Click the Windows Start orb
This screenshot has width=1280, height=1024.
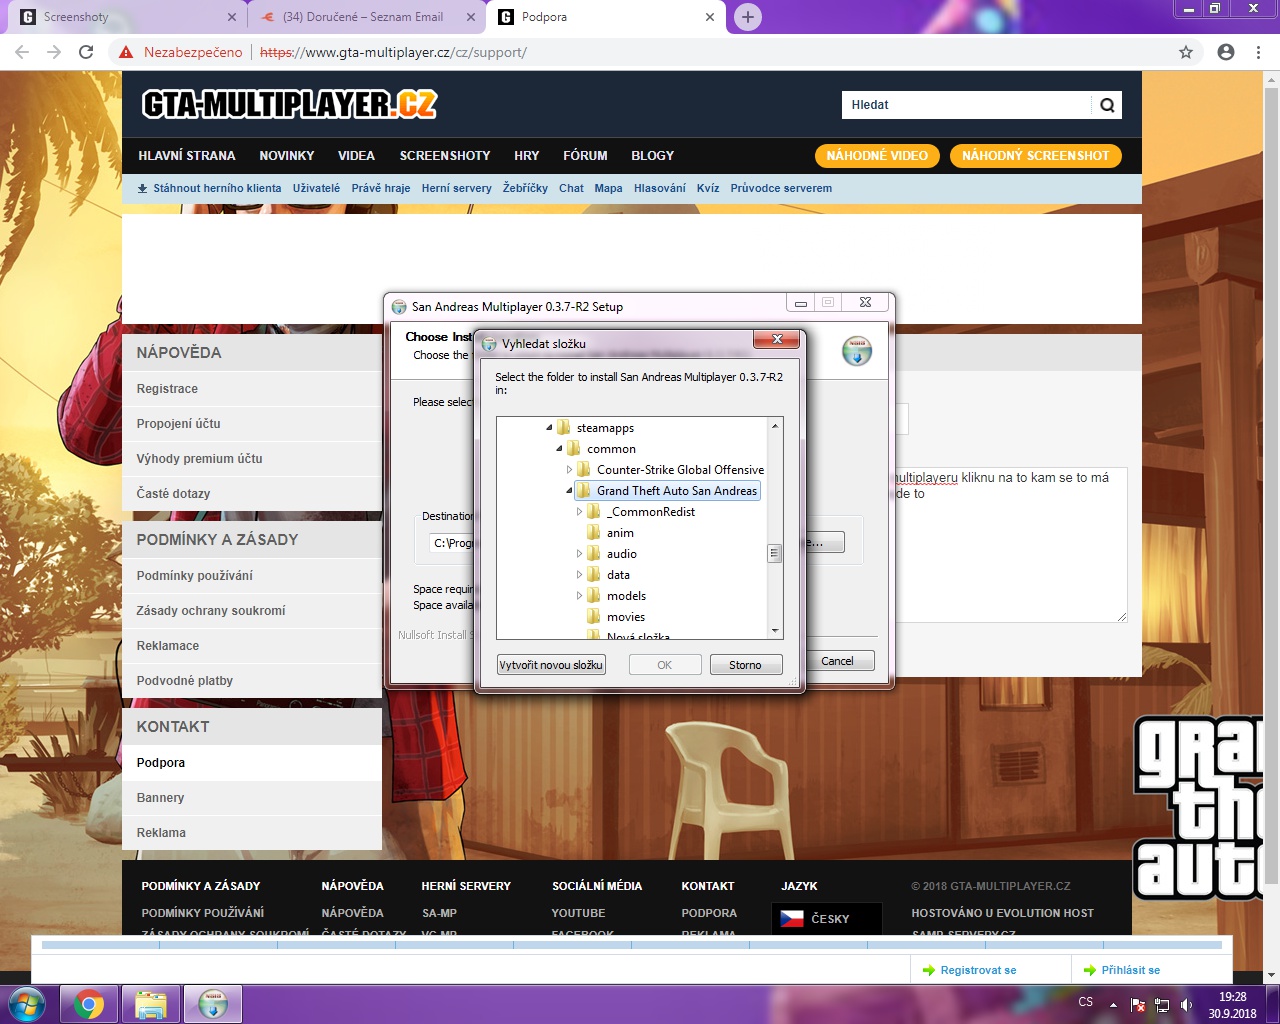(x=26, y=1003)
